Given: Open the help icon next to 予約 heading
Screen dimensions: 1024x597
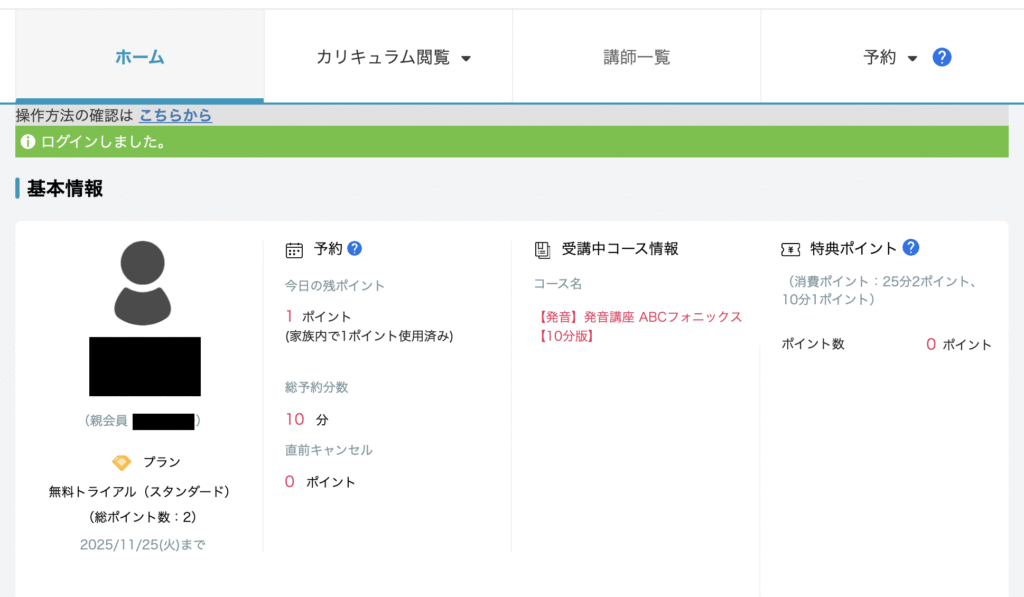Looking at the screenshot, I should point(354,248).
